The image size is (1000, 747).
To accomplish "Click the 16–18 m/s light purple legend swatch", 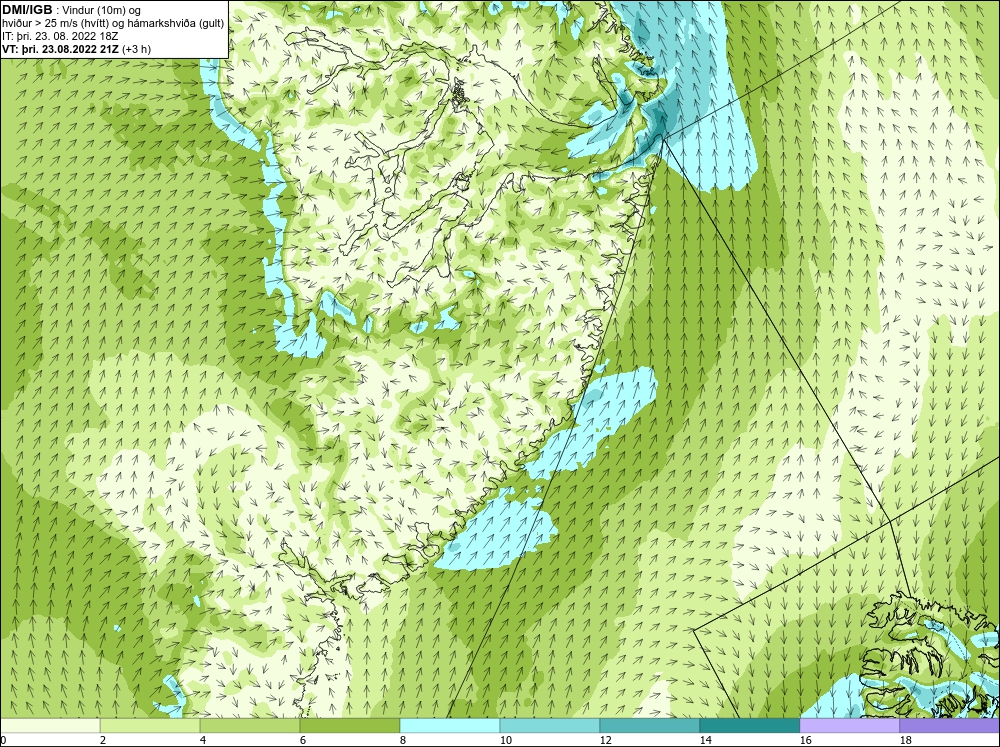I will click(x=849, y=726).
